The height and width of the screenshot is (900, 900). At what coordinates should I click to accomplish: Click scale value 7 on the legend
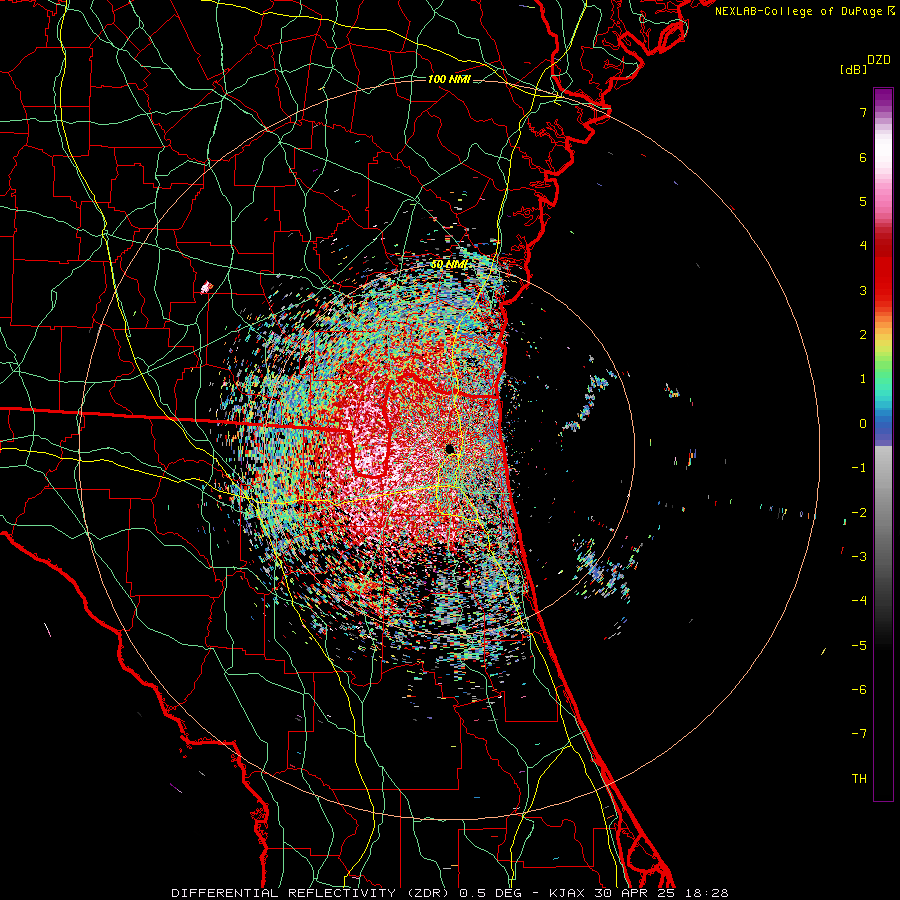(863, 112)
